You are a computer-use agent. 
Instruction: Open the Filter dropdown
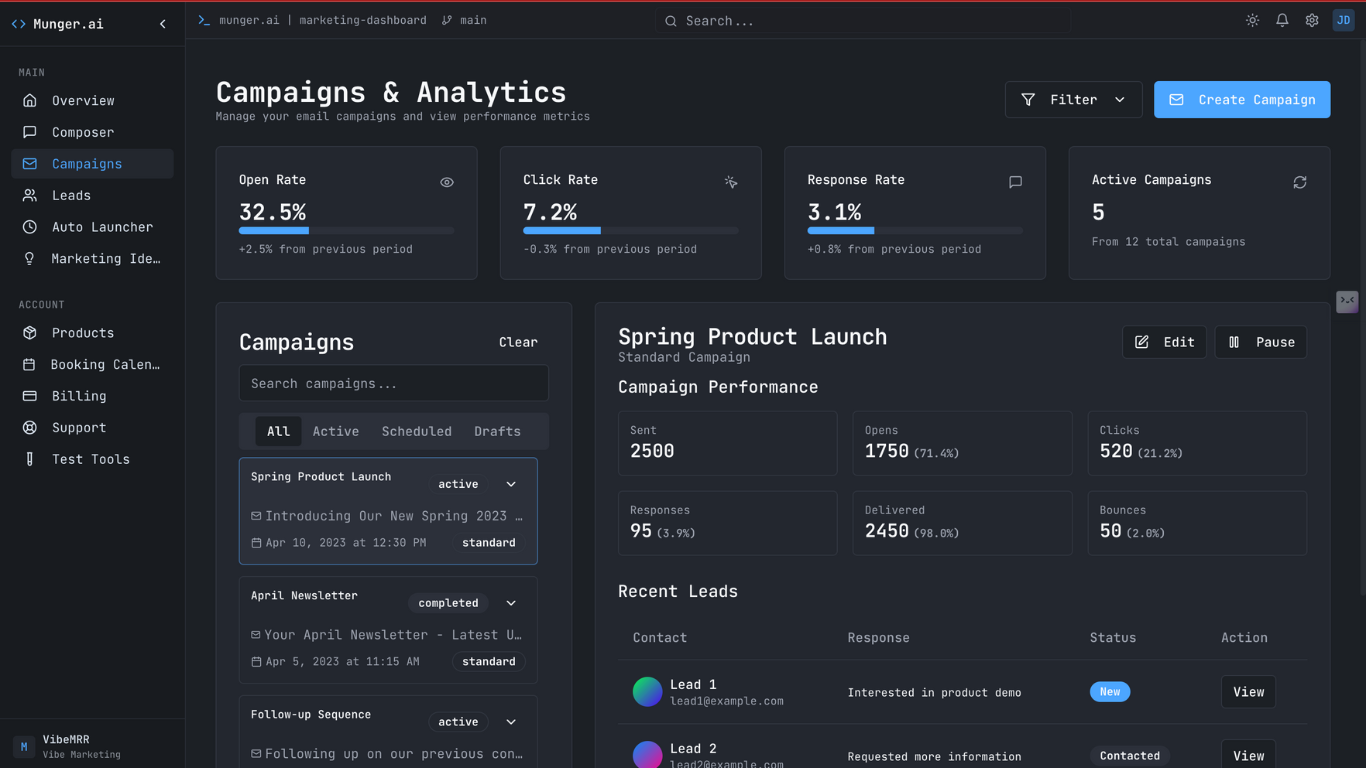coord(1073,100)
